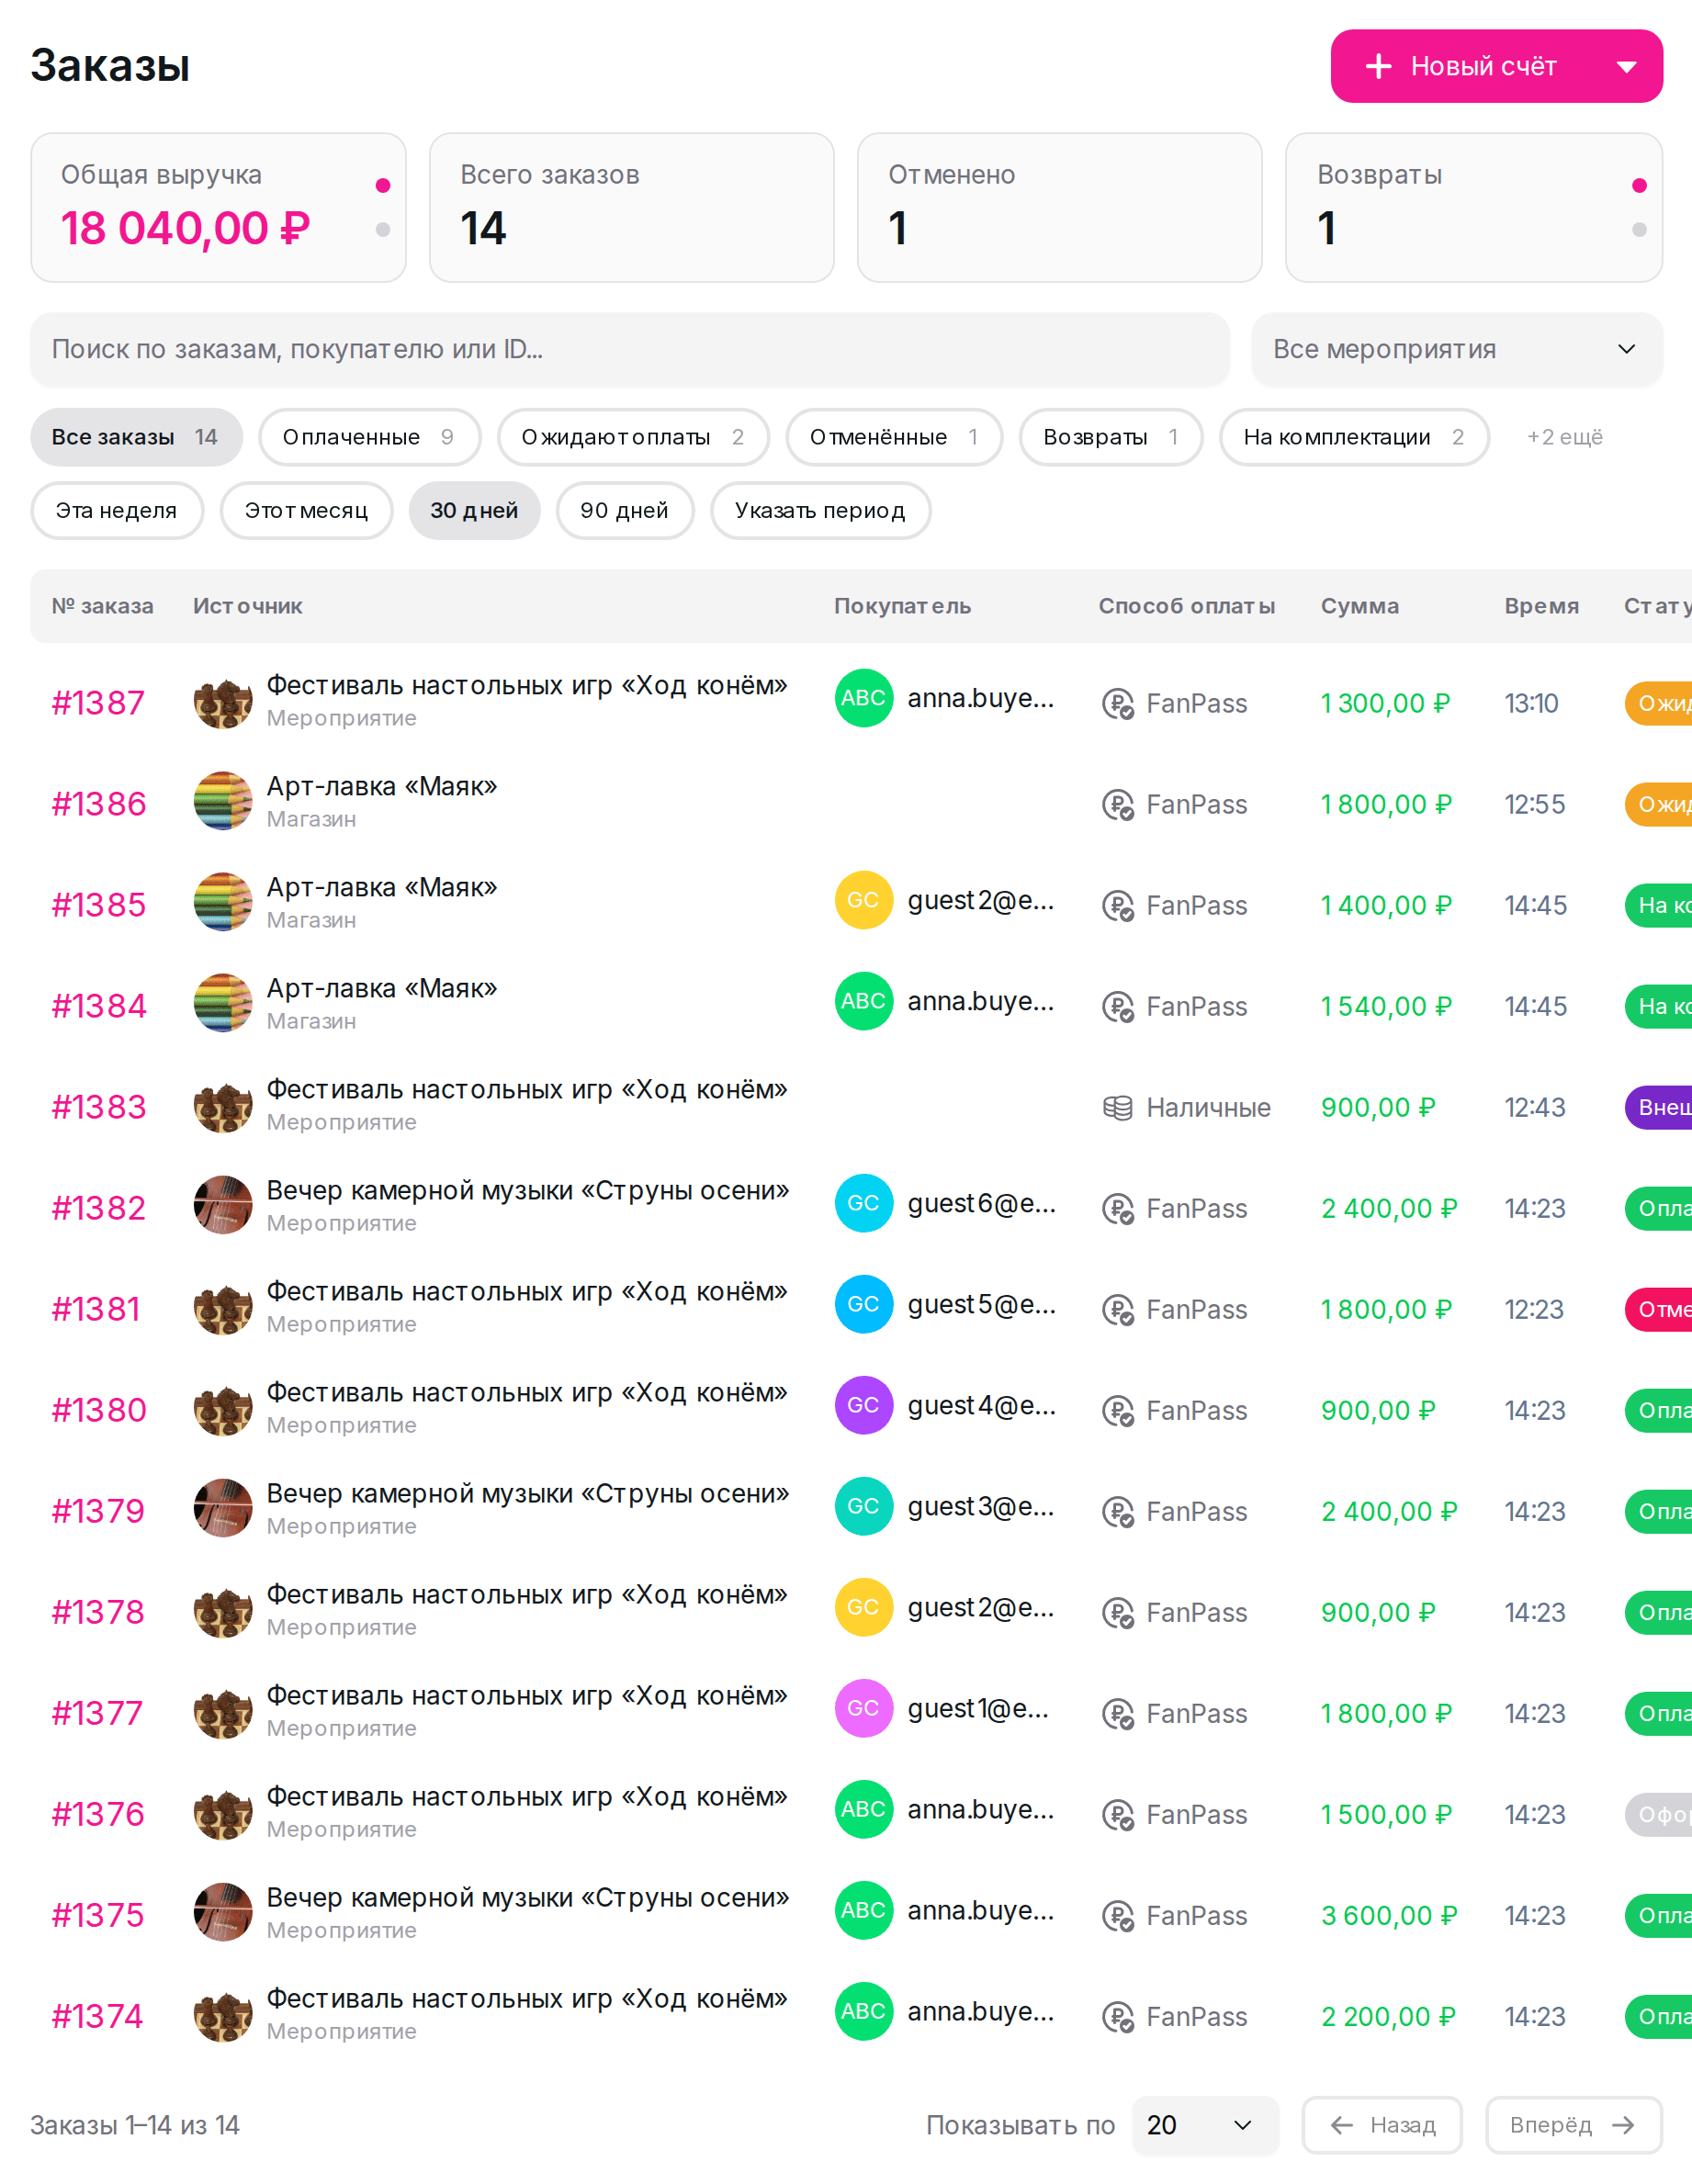Click the purple GC avatar in order #1380
Screen dimensions: 1692x2184
coord(863,1405)
